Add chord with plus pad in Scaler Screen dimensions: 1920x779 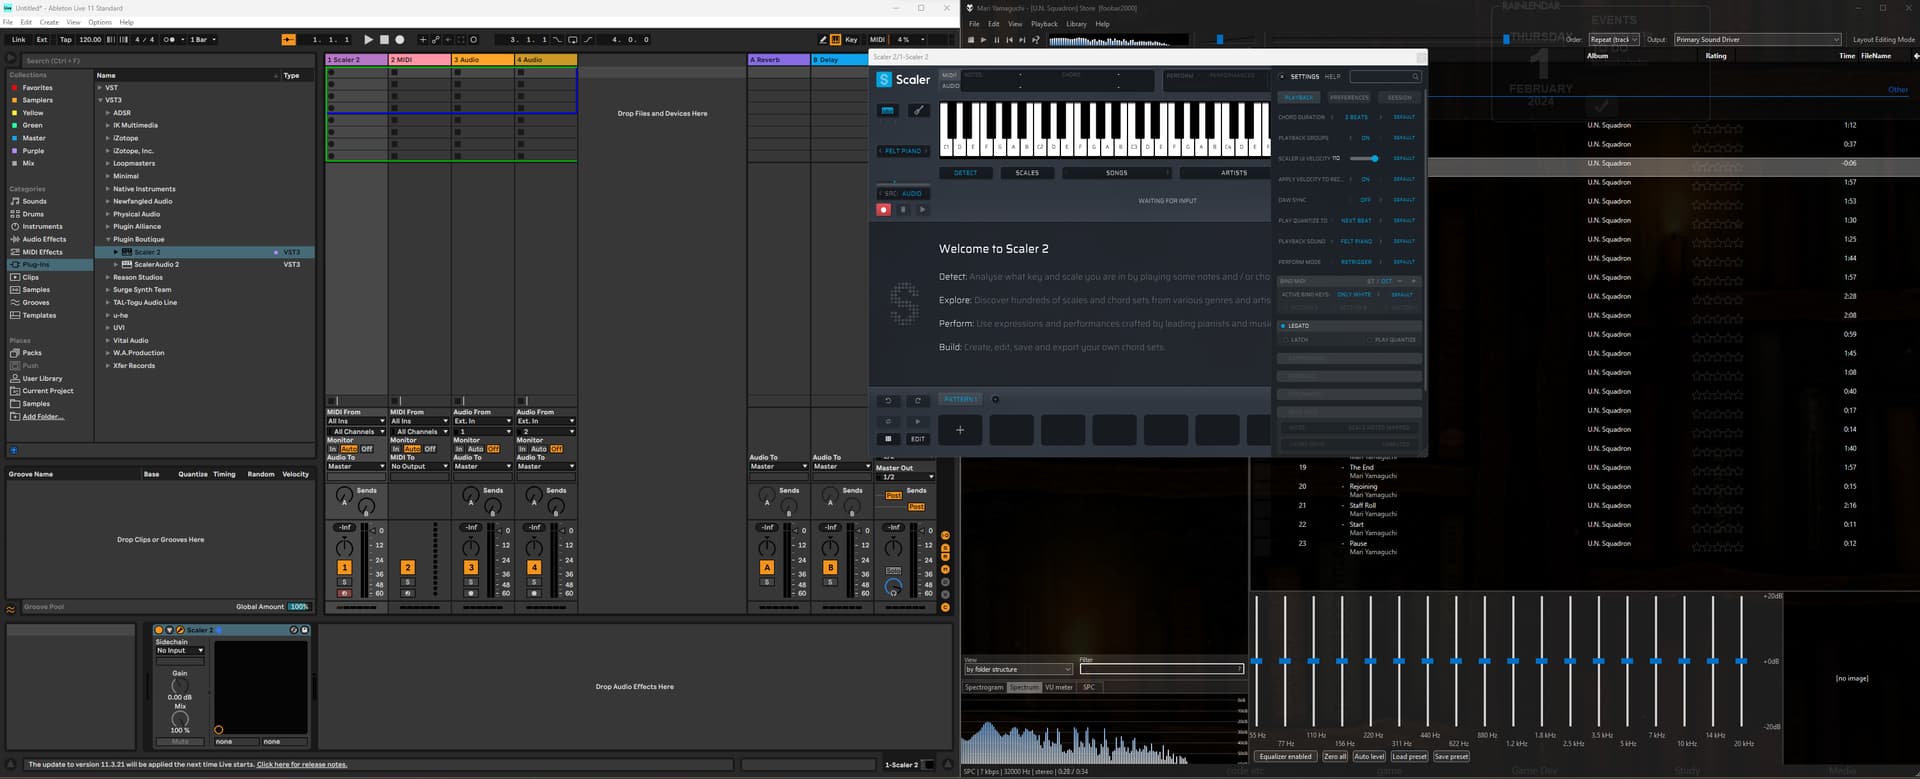tap(960, 430)
